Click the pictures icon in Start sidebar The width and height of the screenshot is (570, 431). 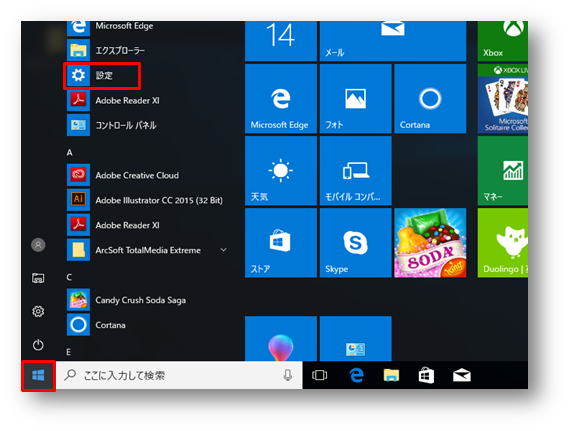[x=38, y=278]
